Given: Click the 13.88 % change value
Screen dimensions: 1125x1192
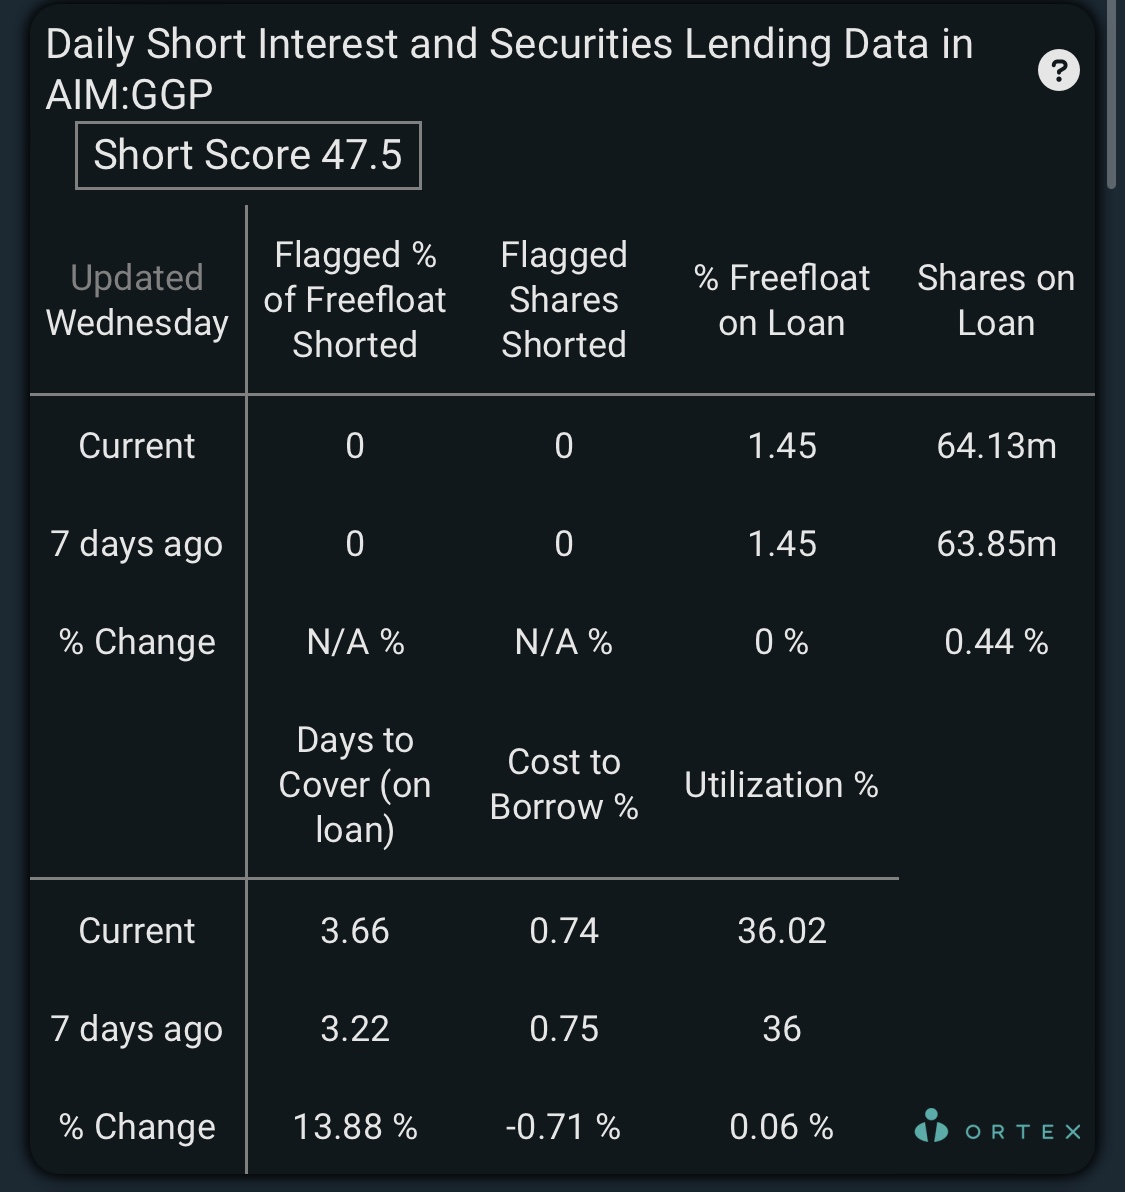Looking at the screenshot, I should (355, 1127).
